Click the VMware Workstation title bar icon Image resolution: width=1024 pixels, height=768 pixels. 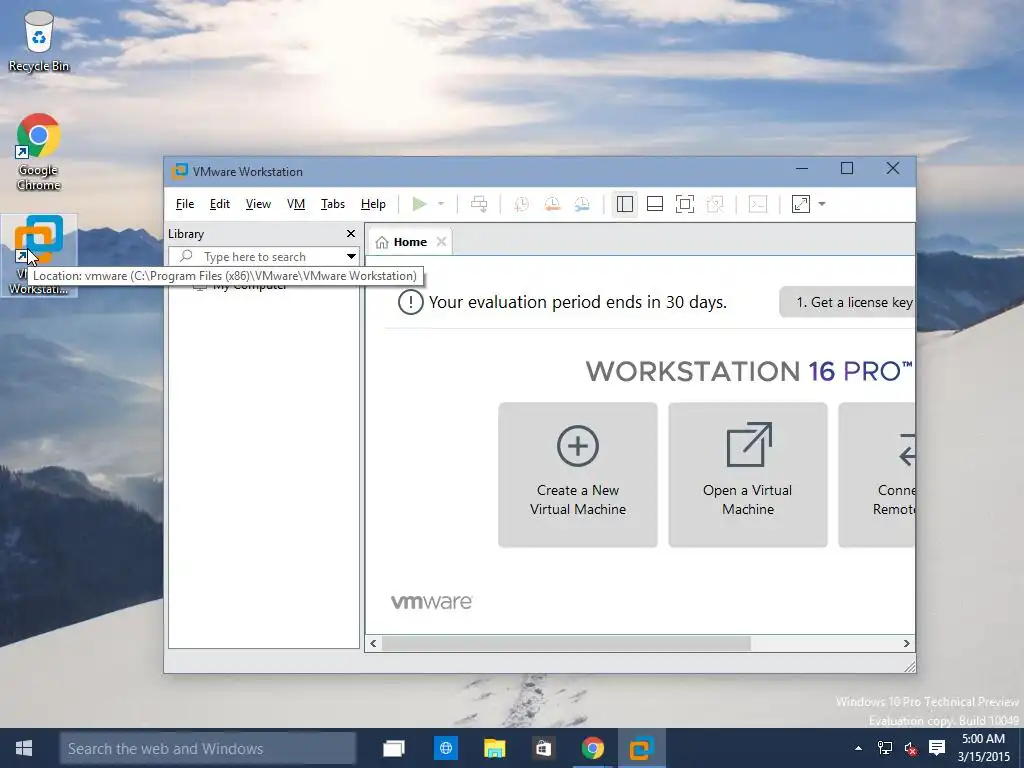click(x=180, y=171)
